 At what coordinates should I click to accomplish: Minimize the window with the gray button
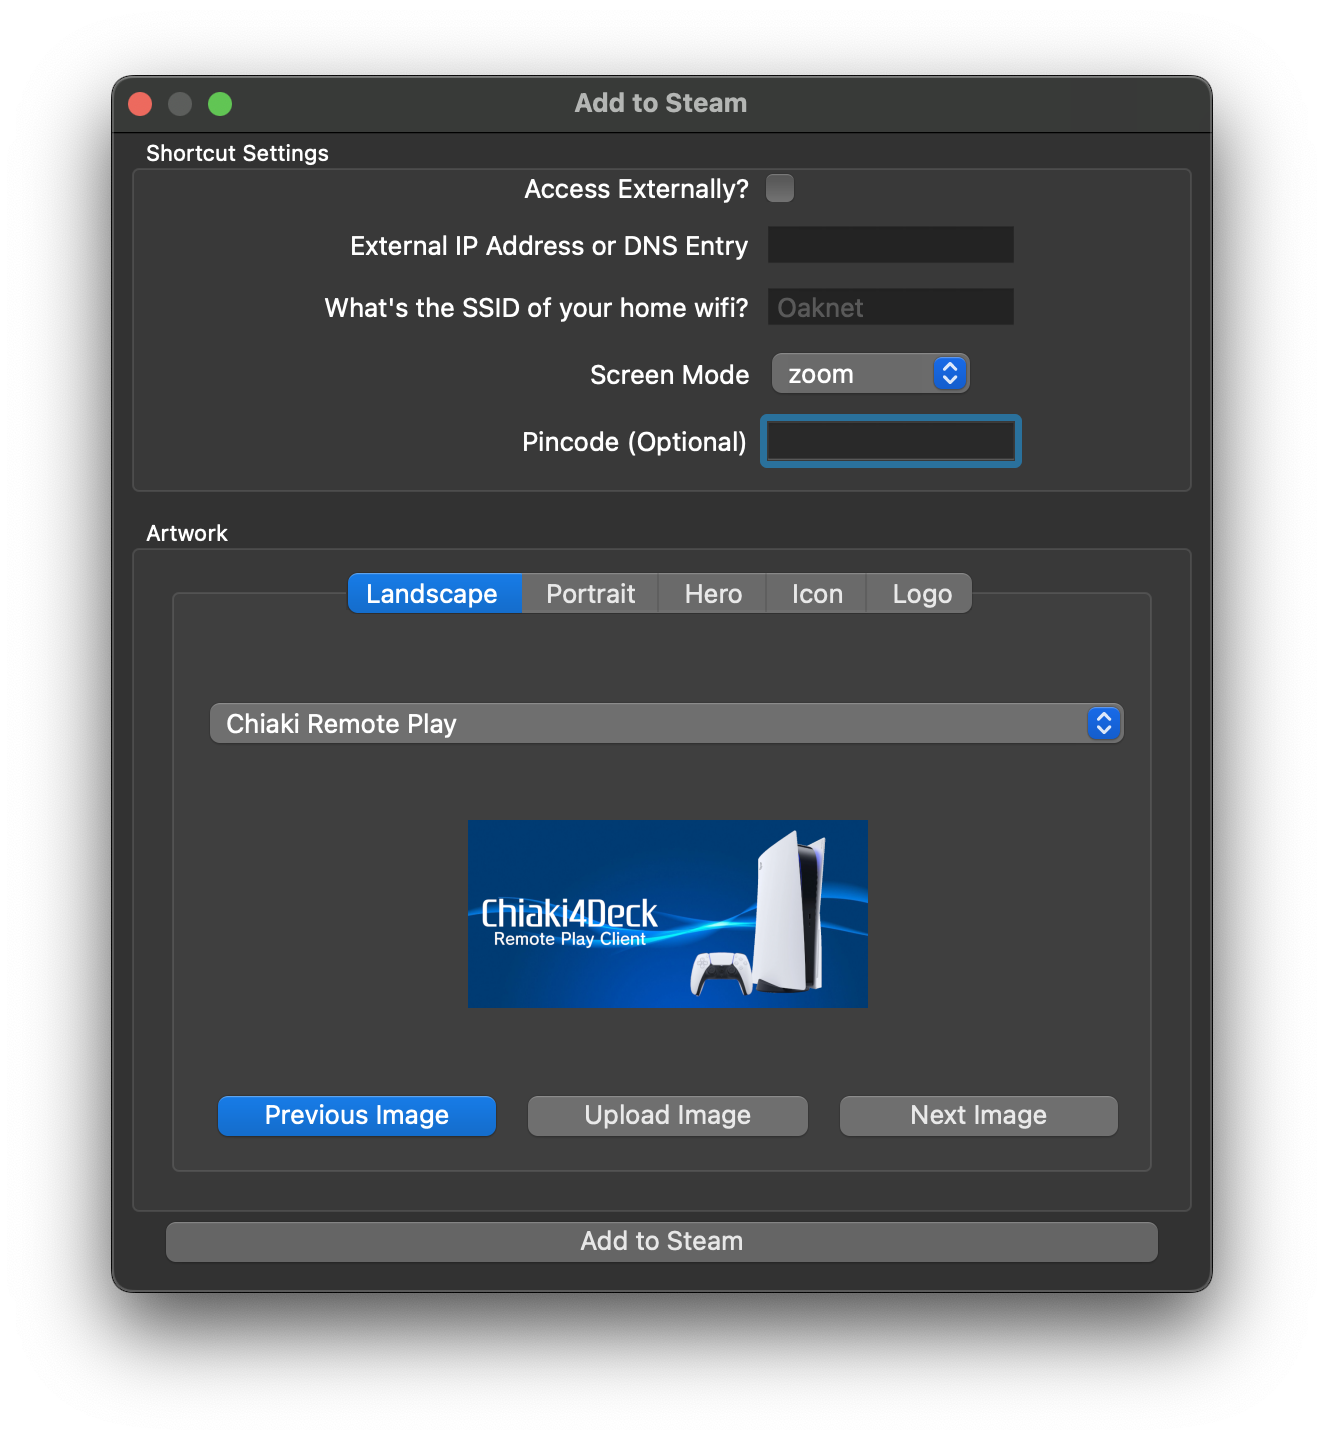coord(180,104)
